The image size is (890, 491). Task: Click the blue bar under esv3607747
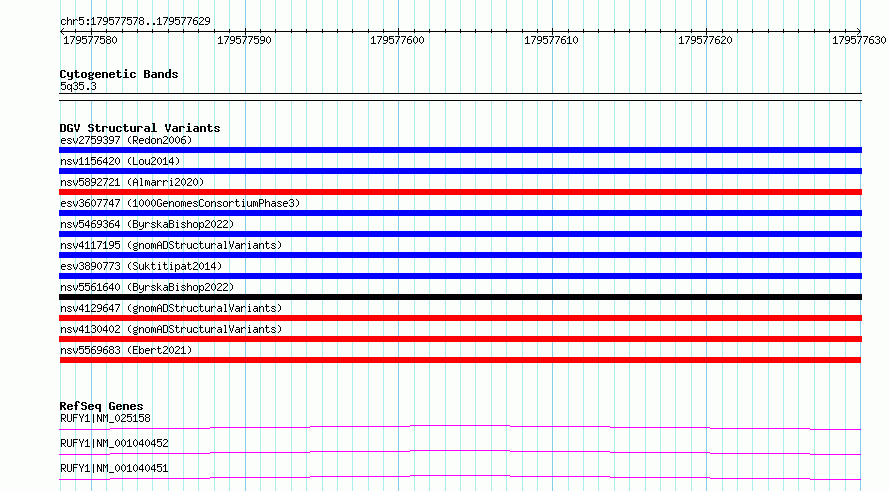(460, 213)
